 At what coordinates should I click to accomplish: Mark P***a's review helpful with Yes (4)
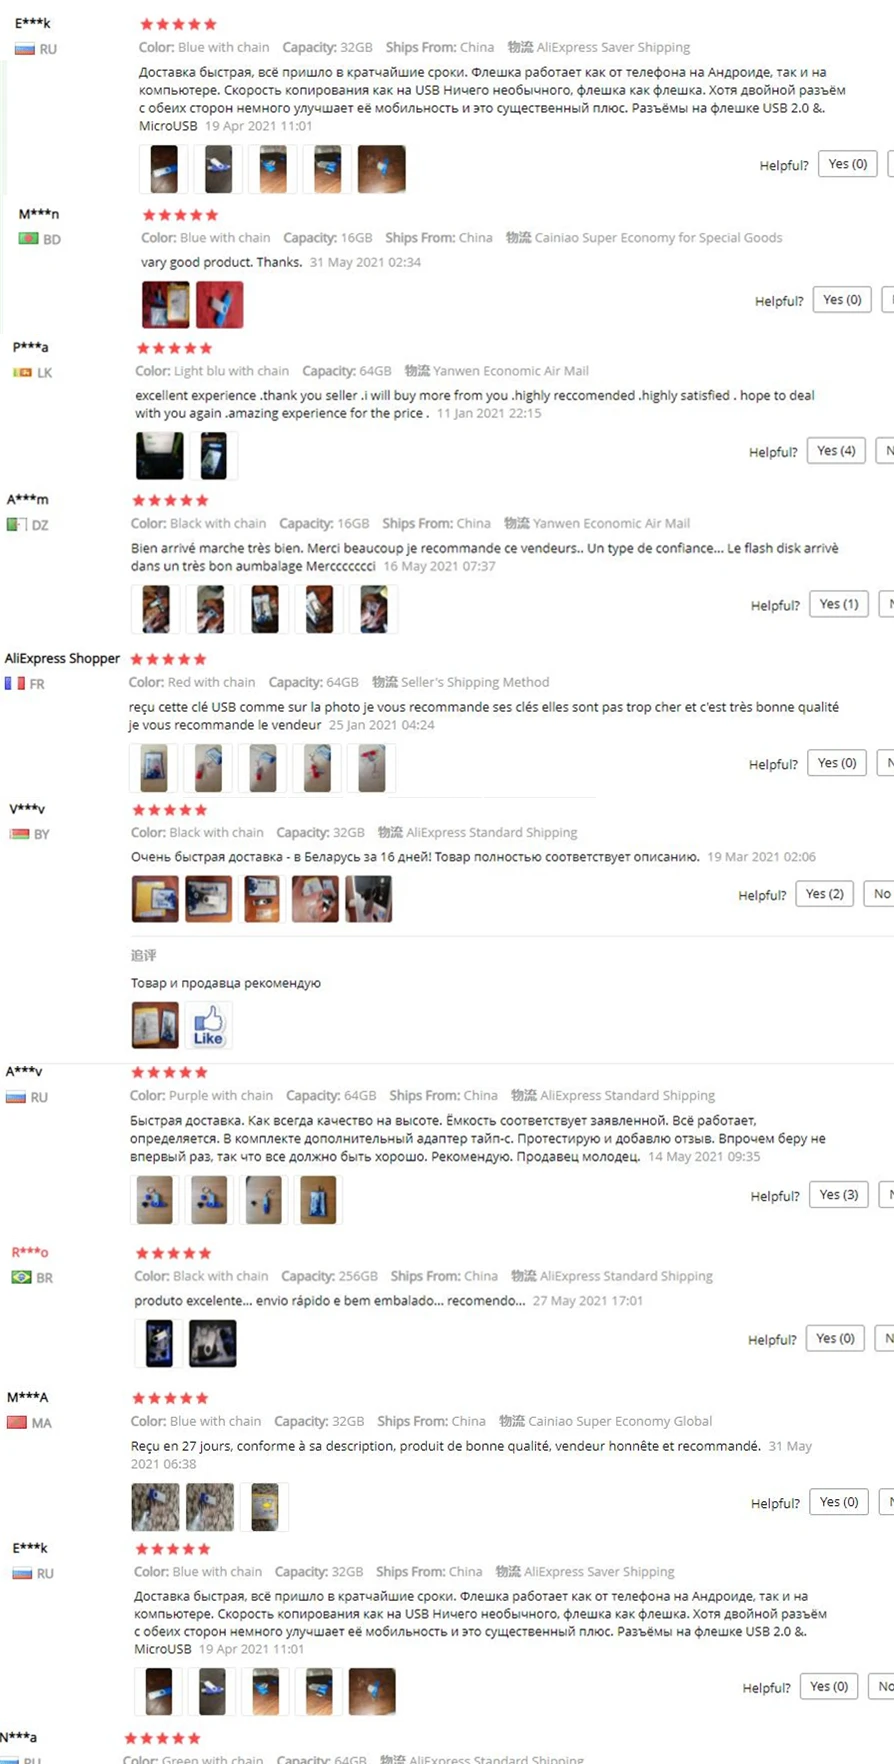coord(836,451)
